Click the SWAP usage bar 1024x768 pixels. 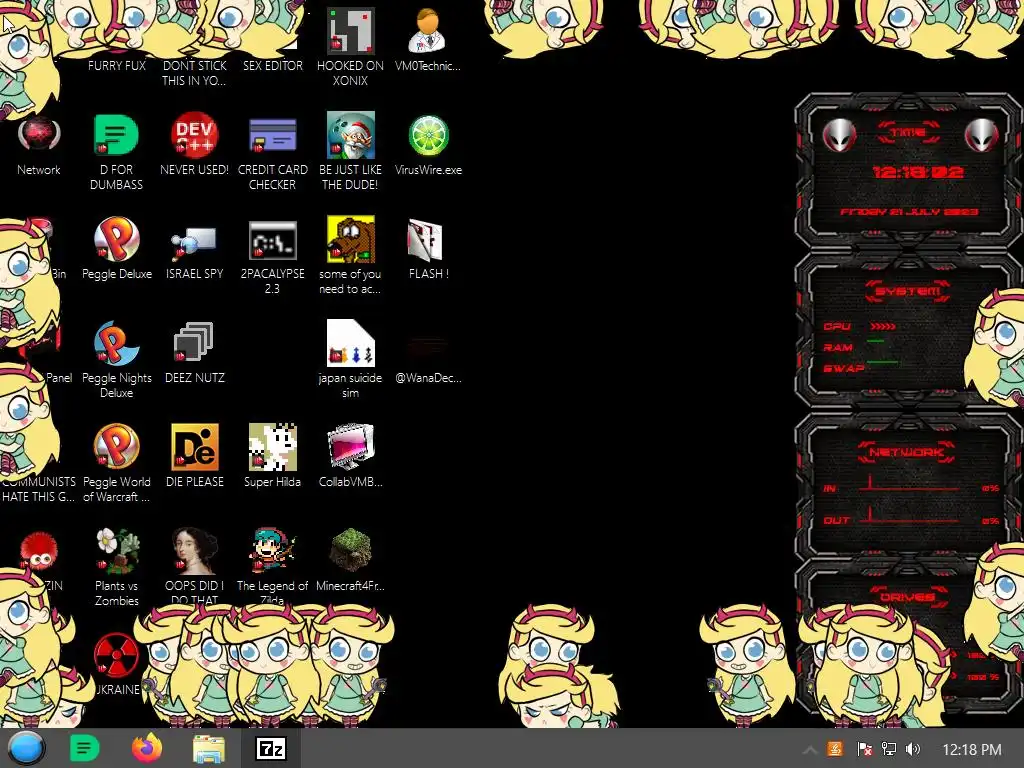[882, 361]
